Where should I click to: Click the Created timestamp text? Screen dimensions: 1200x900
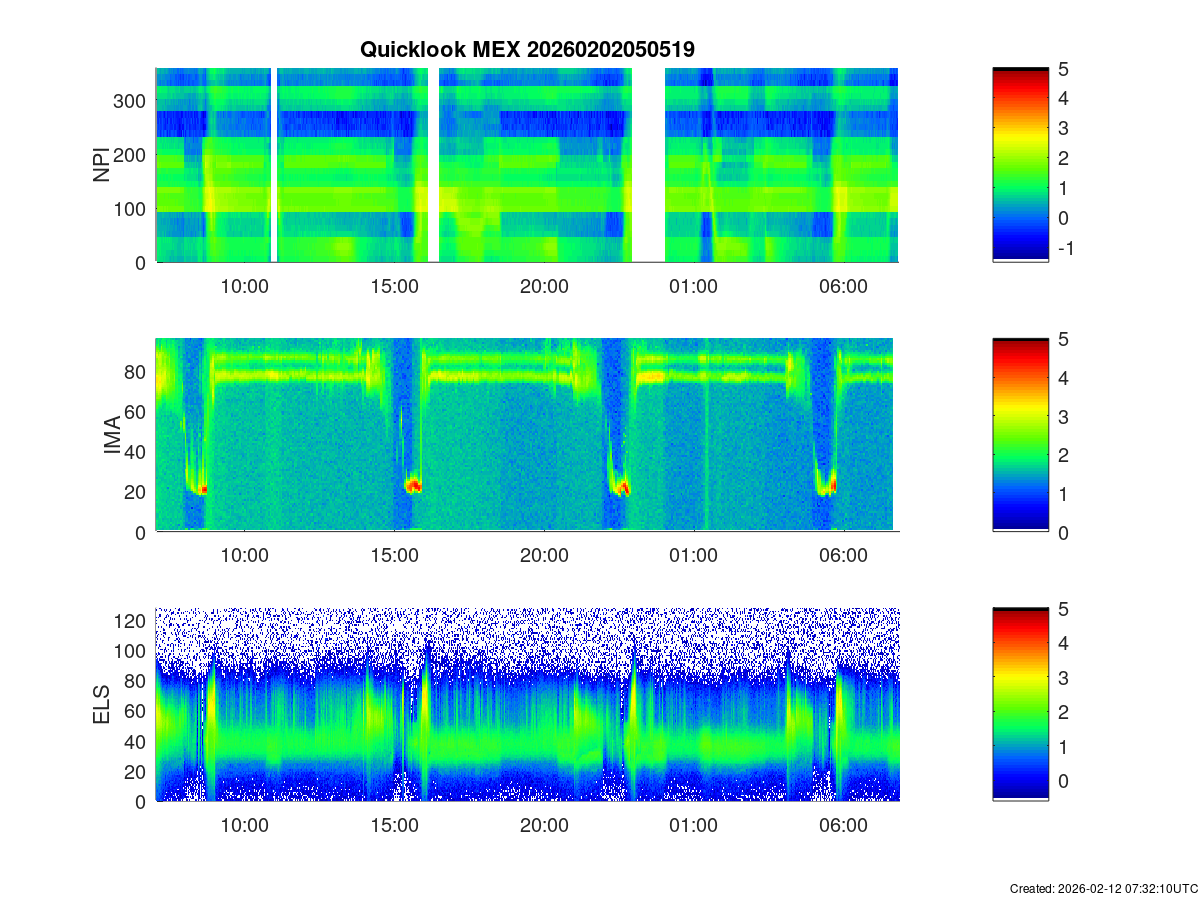pos(1103,888)
